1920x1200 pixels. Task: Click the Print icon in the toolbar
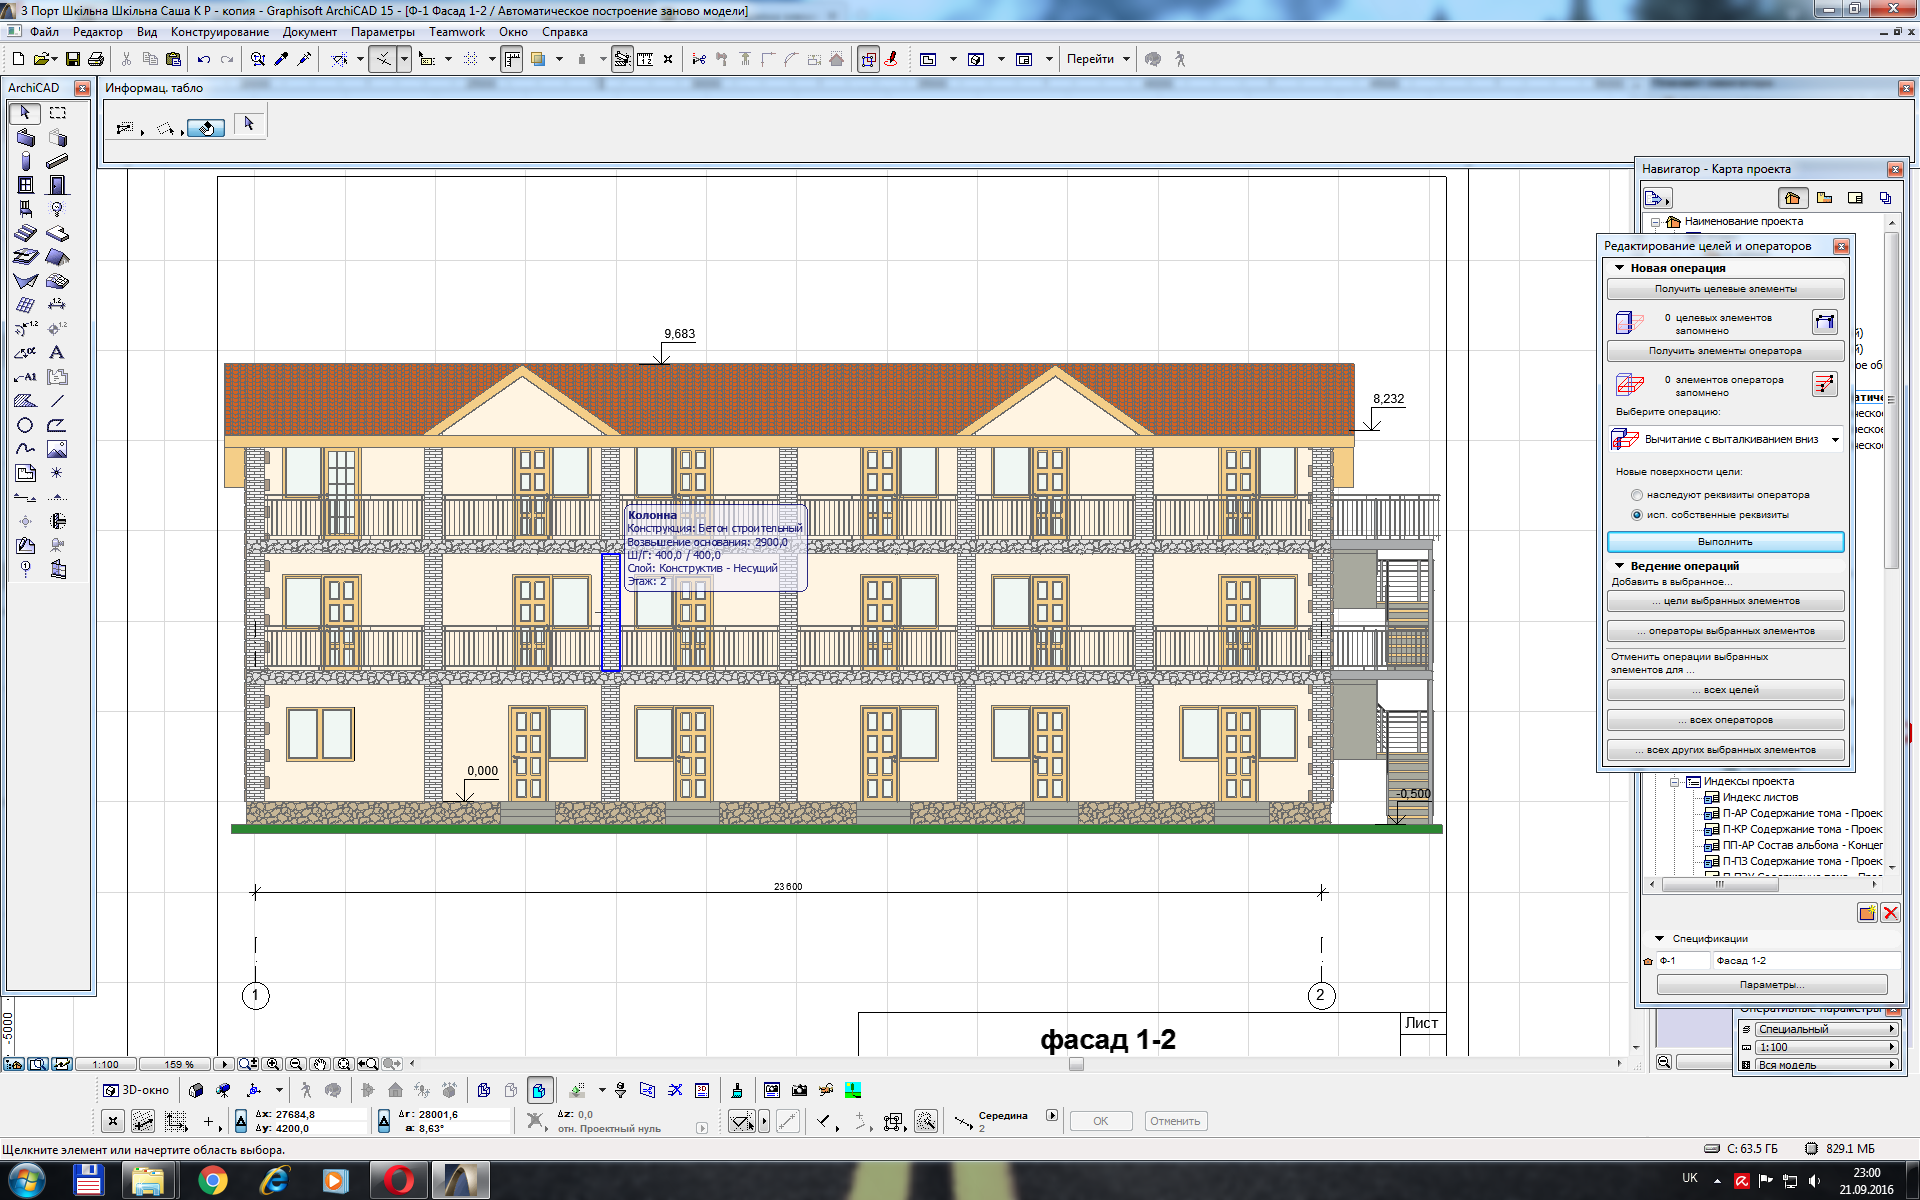point(96,59)
